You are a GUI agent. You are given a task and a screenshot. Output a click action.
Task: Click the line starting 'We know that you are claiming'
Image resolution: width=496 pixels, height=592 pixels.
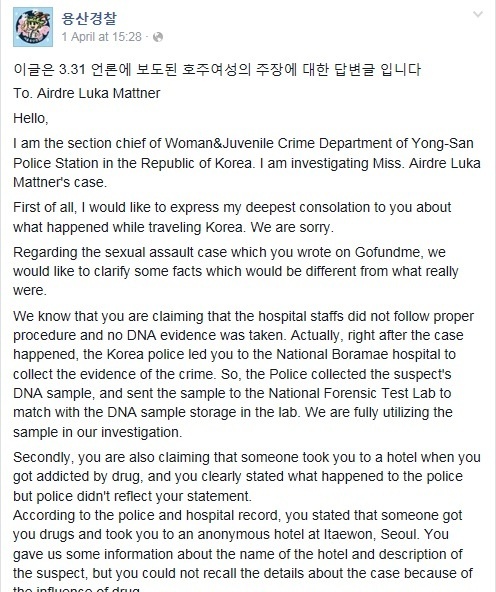[x=243, y=316]
